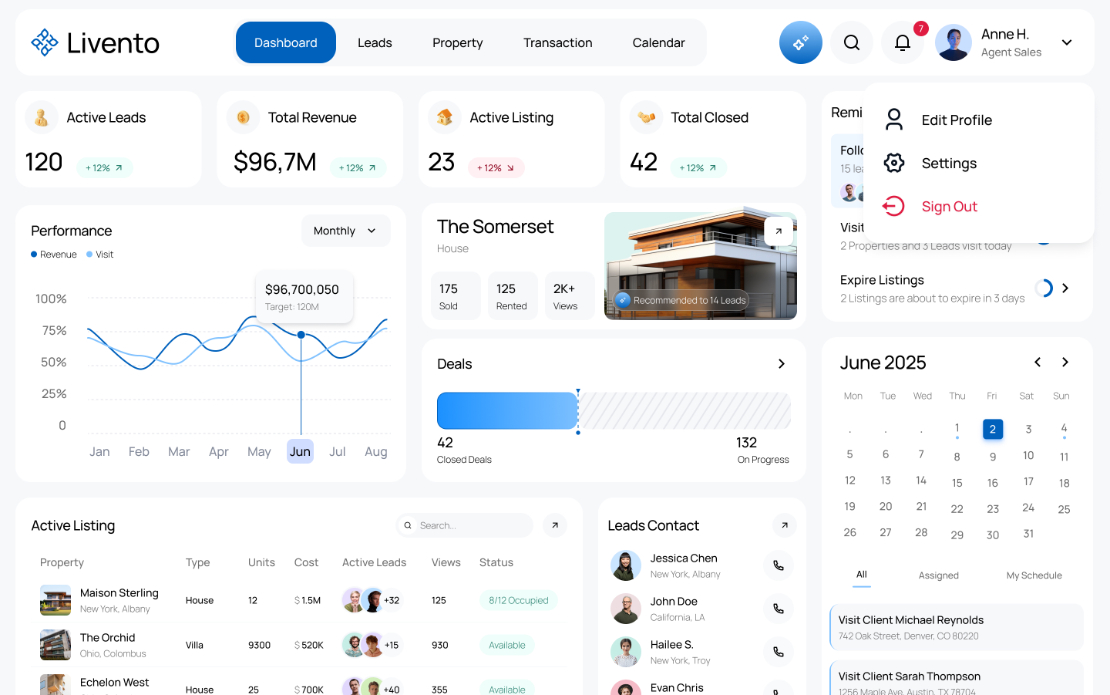
Task: Click the Total Closed handshake icon
Action: tap(646, 117)
